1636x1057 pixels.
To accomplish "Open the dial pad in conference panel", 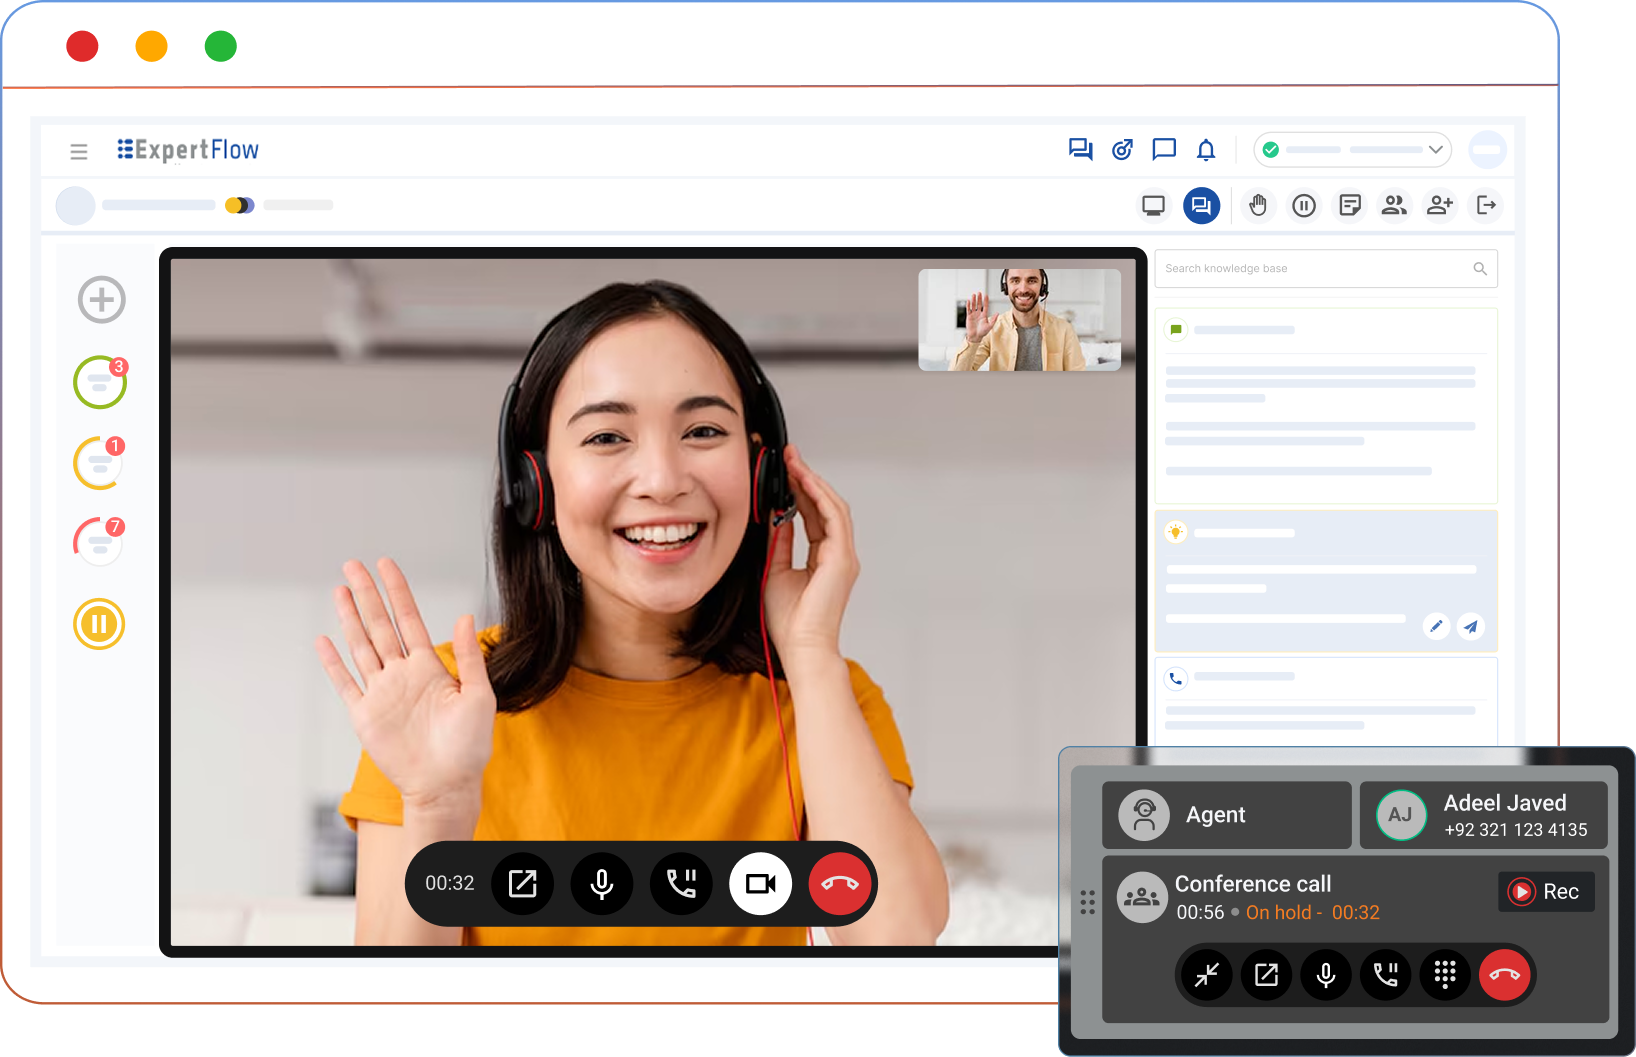I will pyautogui.click(x=1445, y=975).
